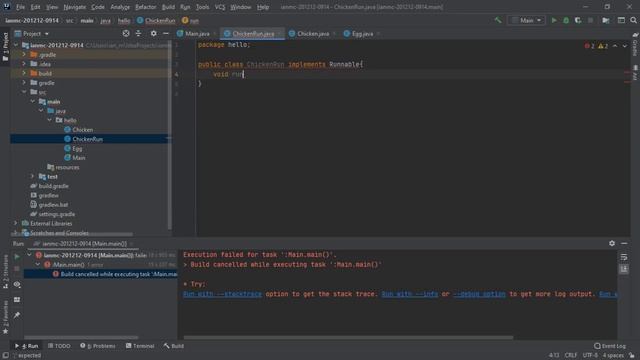Open the Main run configuration dropdown
Screen dimensions: 640x360
click(527, 20)
